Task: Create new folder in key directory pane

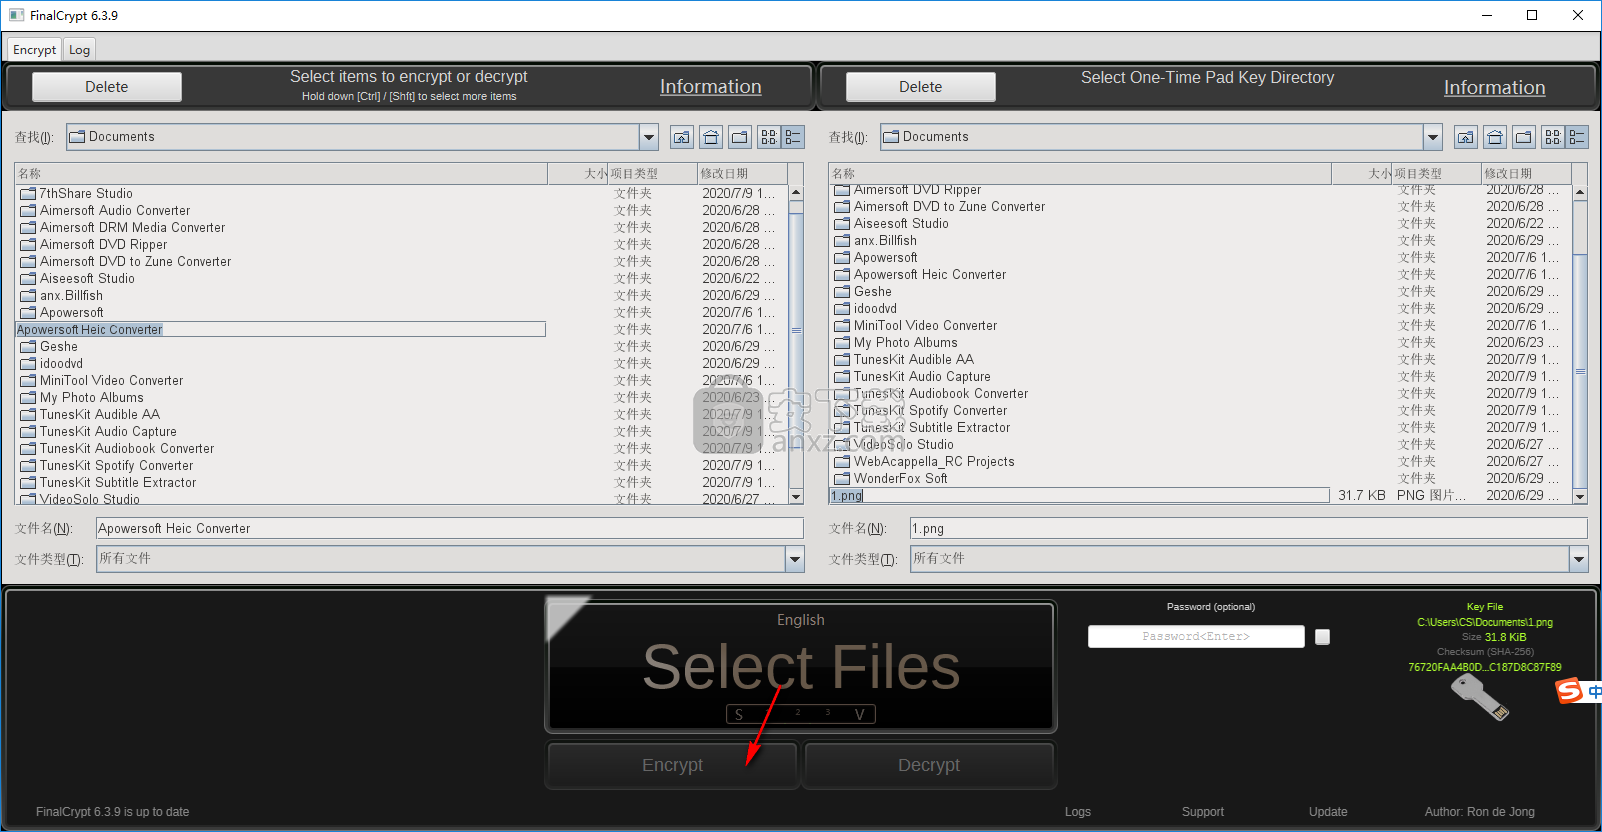Action: [1524, 137]
